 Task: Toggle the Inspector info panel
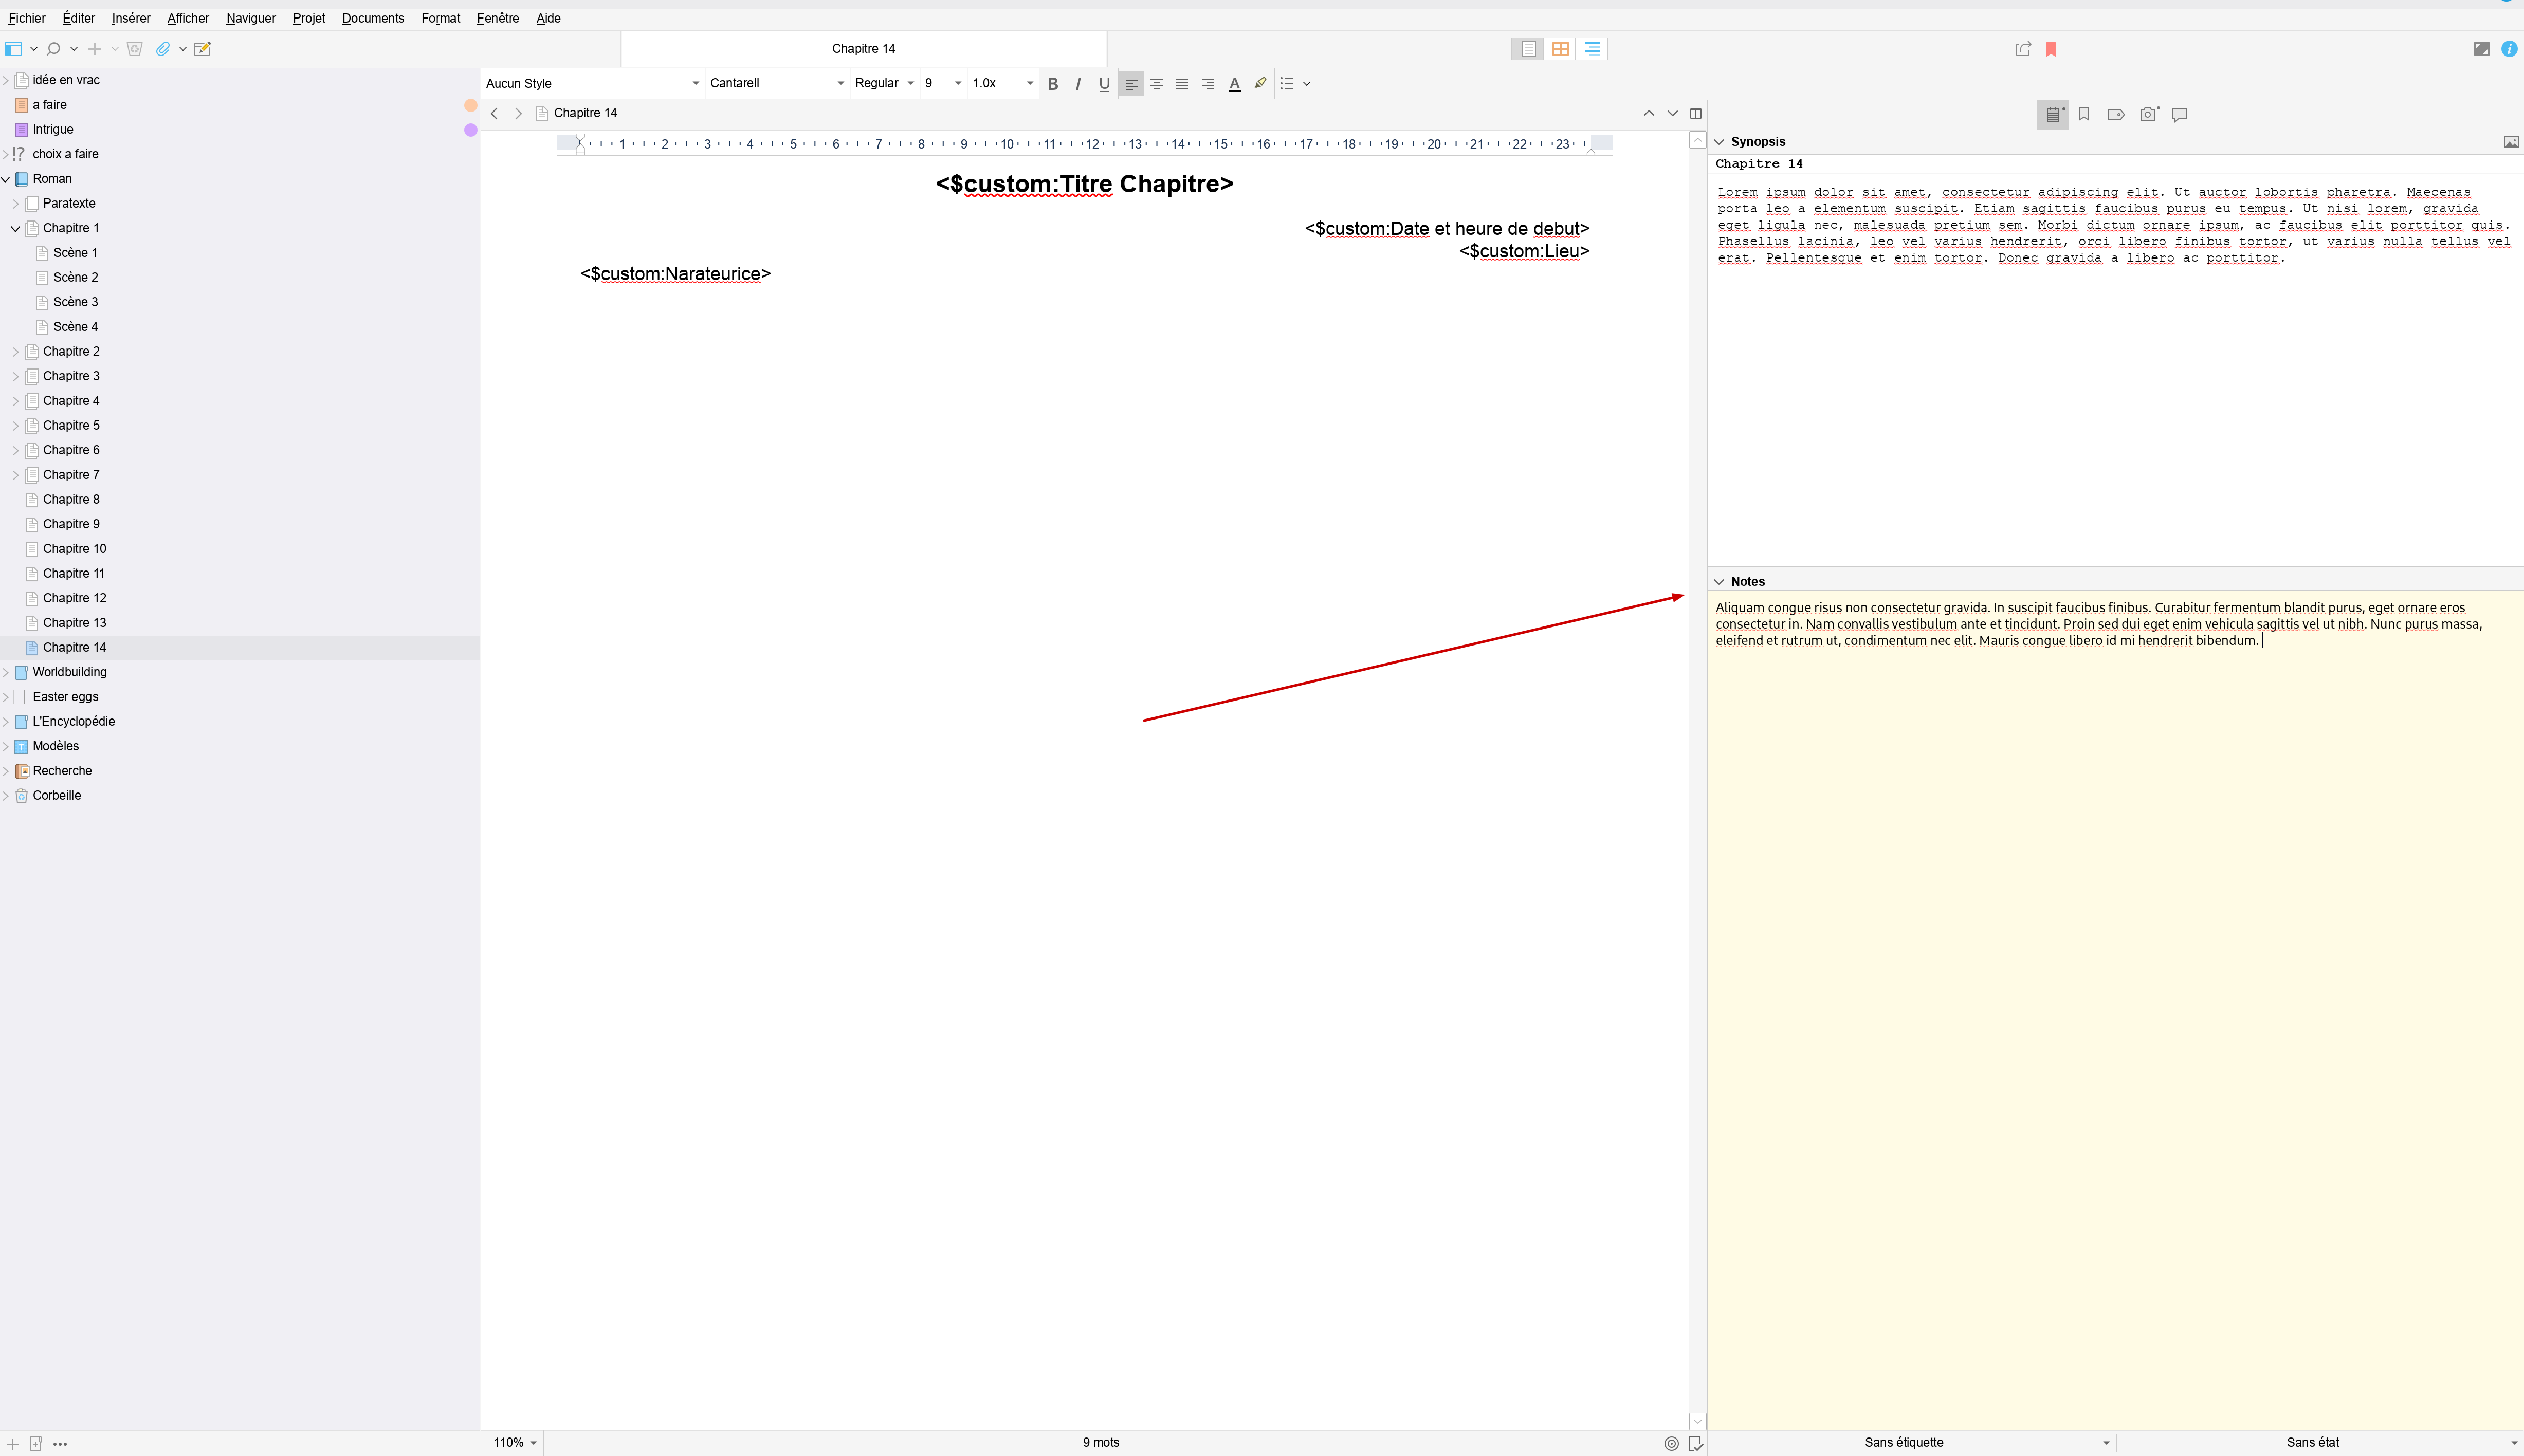click(x=2509, y=49)
